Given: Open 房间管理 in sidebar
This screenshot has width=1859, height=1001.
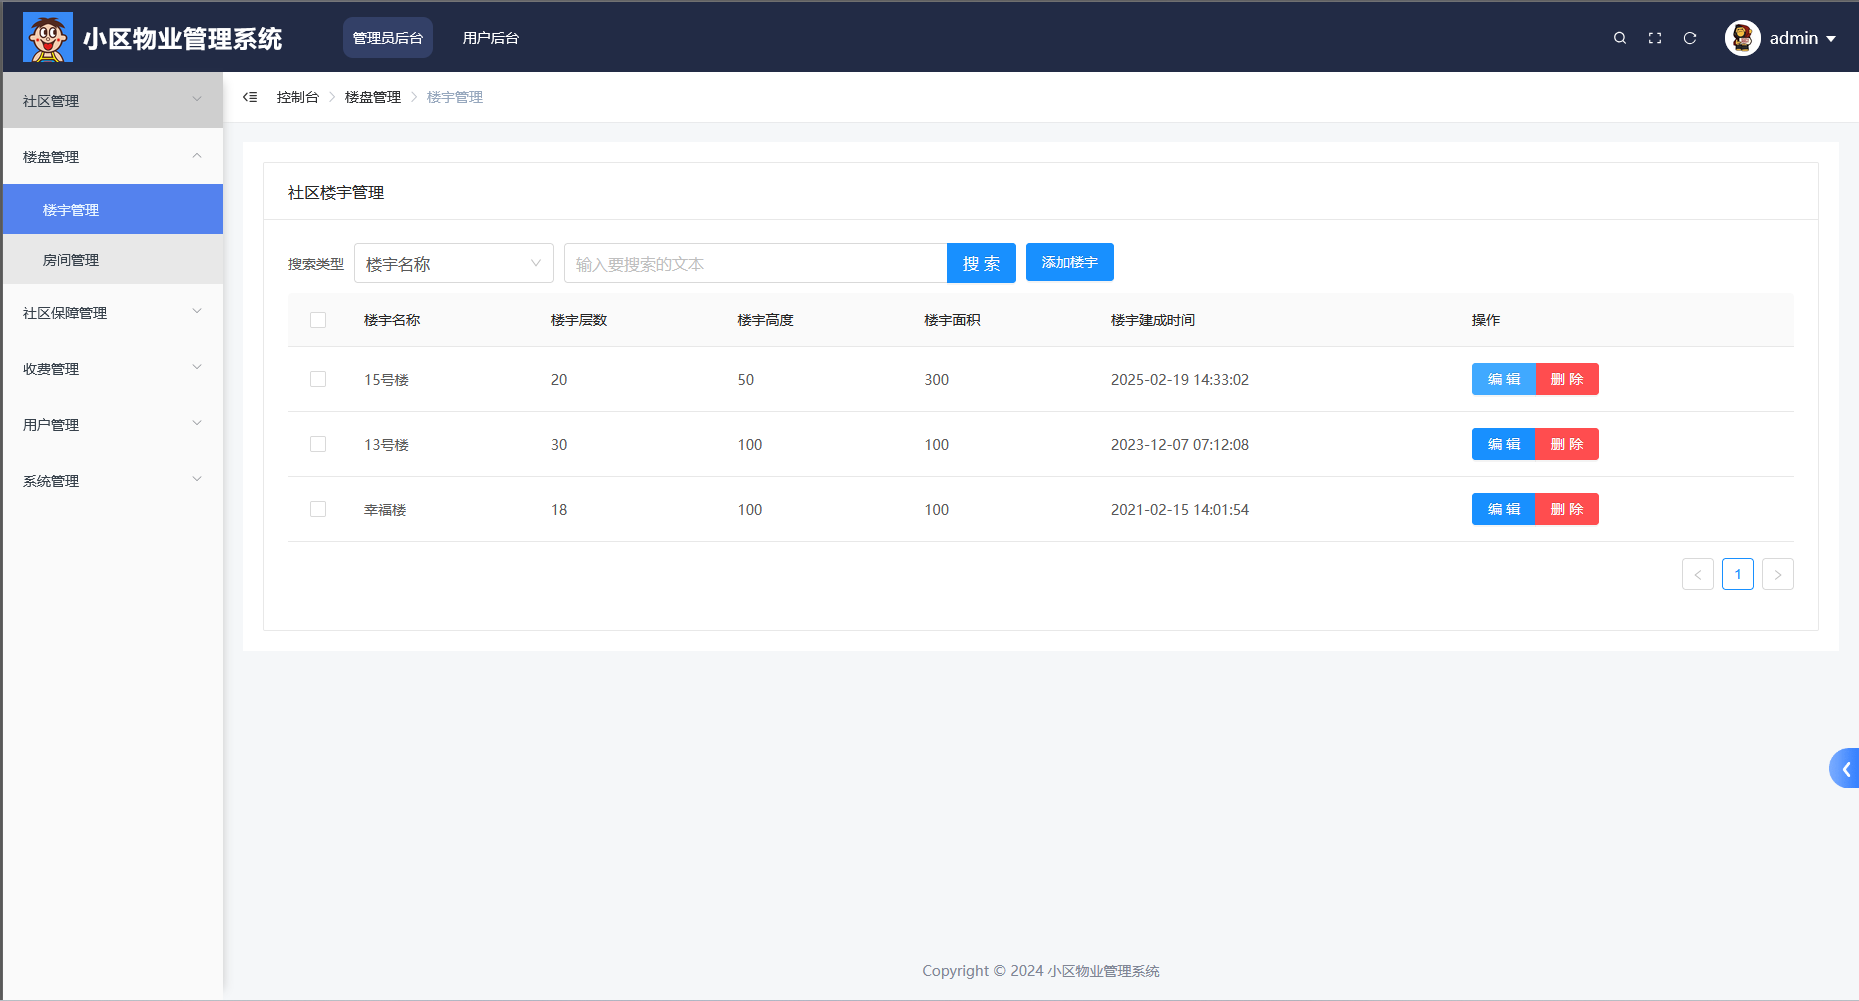Looking at the screenshot, I should (113, 259).
